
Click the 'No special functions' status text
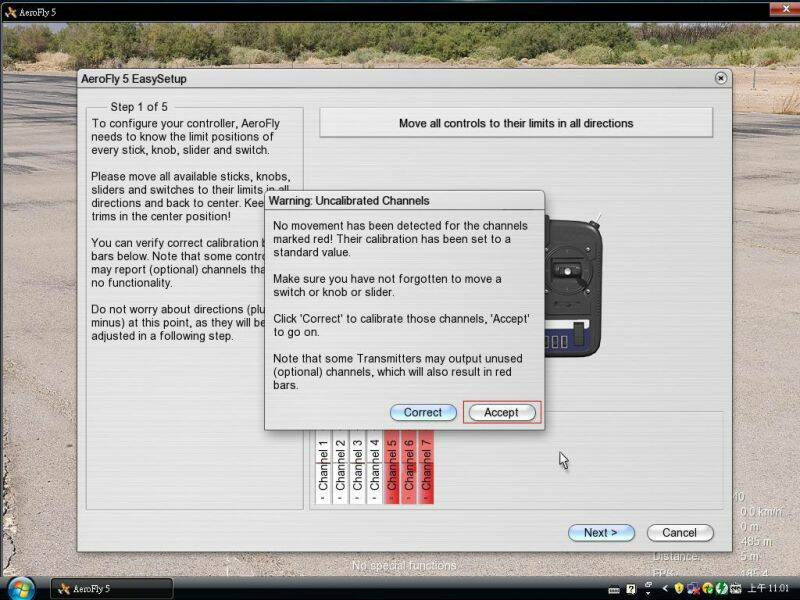pos(404,565)
